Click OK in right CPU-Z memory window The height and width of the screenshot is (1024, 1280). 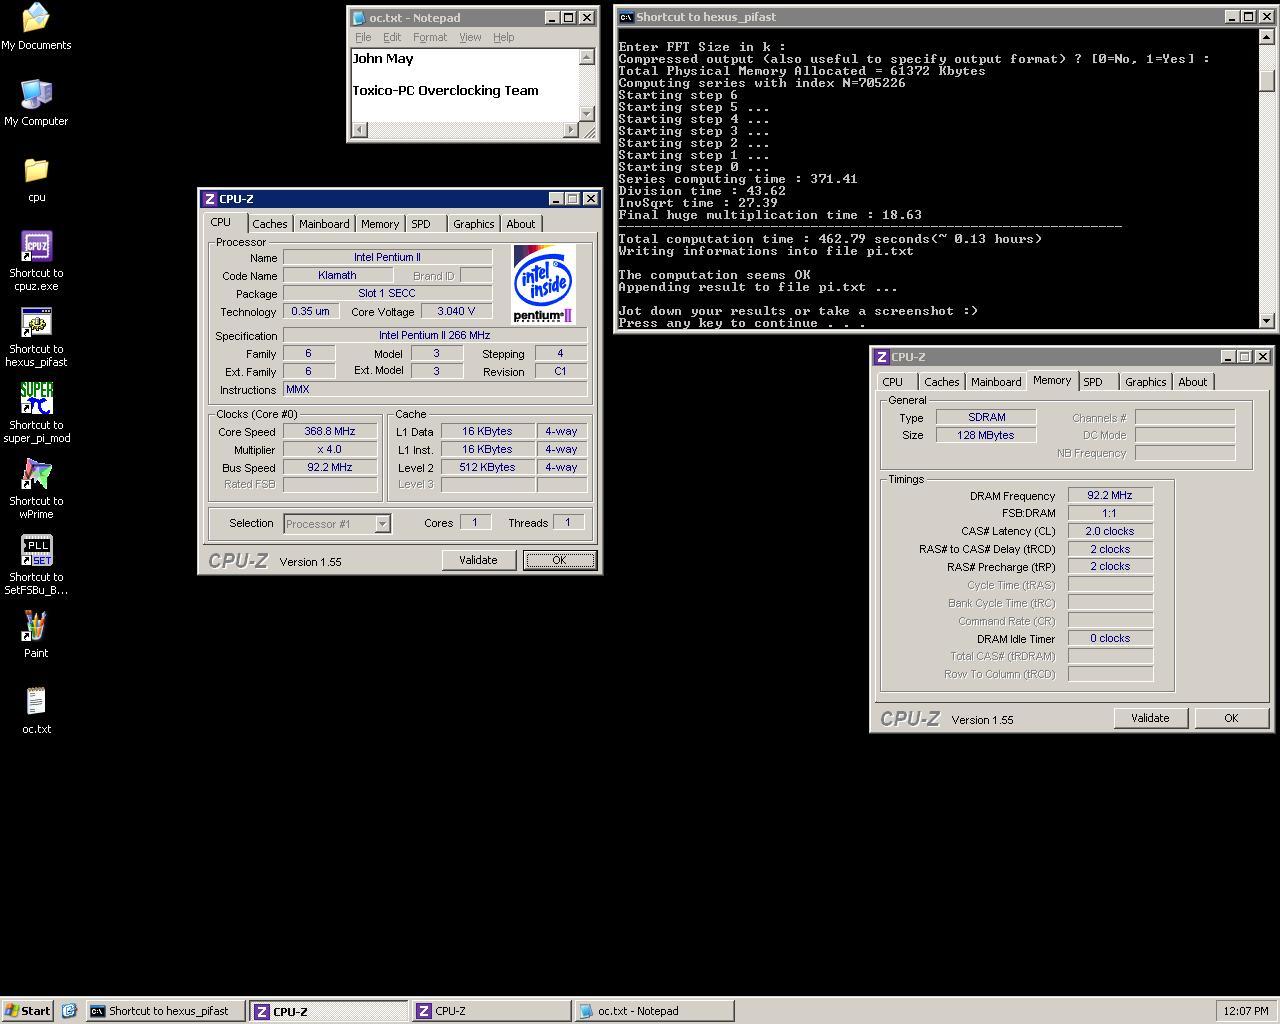click(x=1231, y=718)
